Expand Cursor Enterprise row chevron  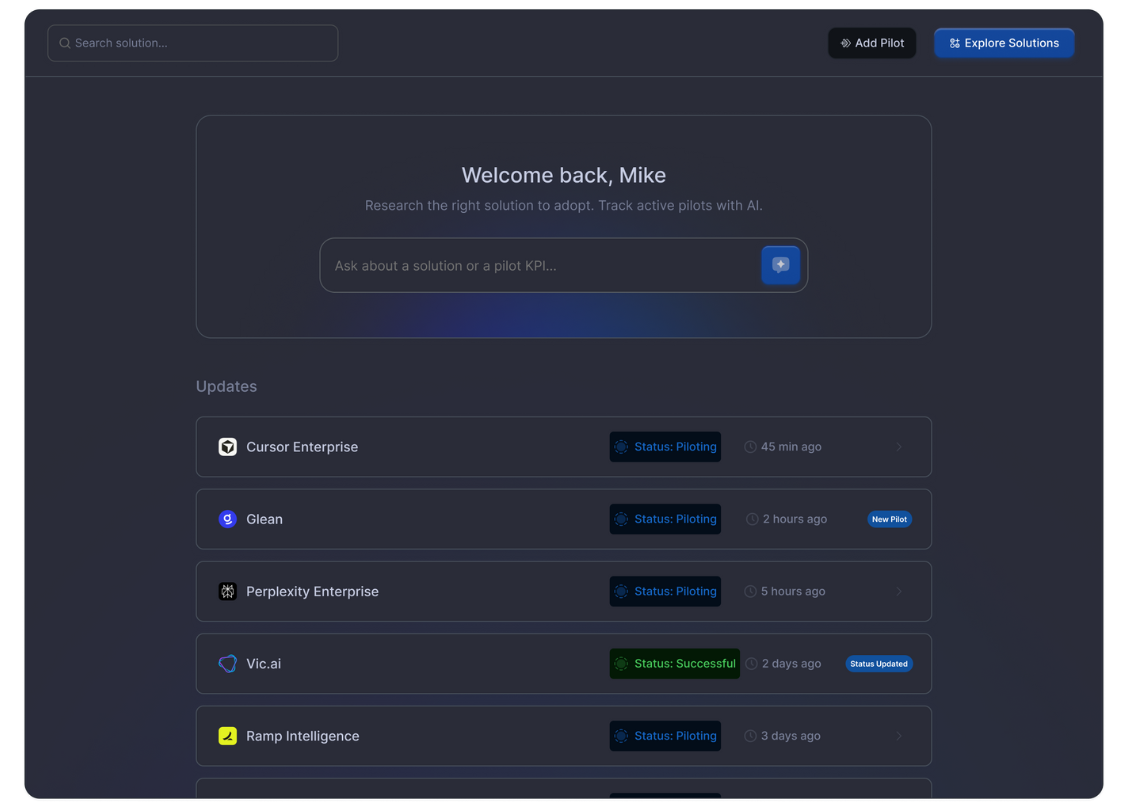click(899, 447)
